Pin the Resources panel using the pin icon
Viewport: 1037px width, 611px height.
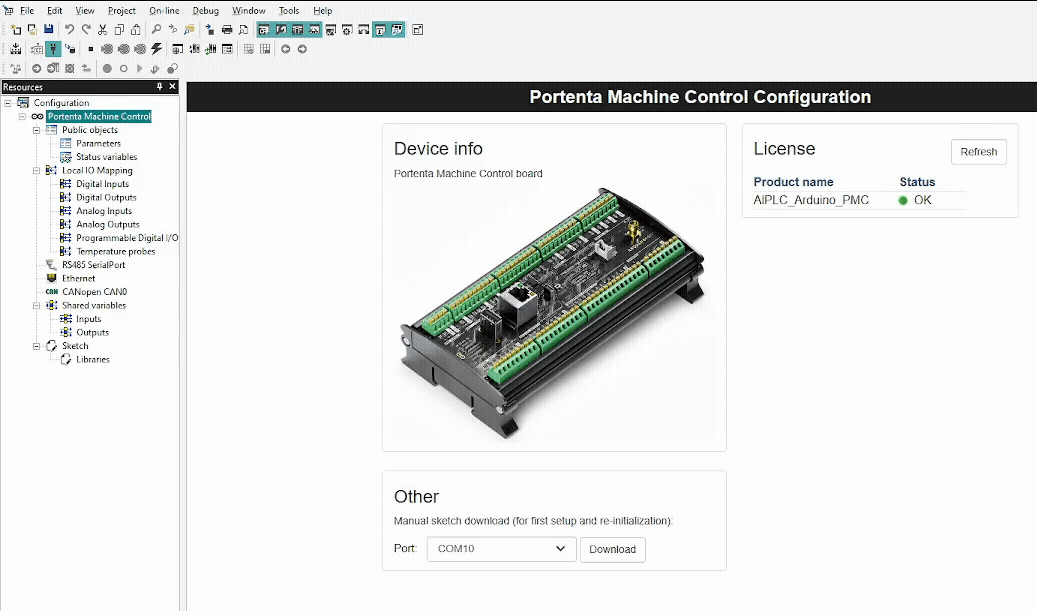[158, 86]
